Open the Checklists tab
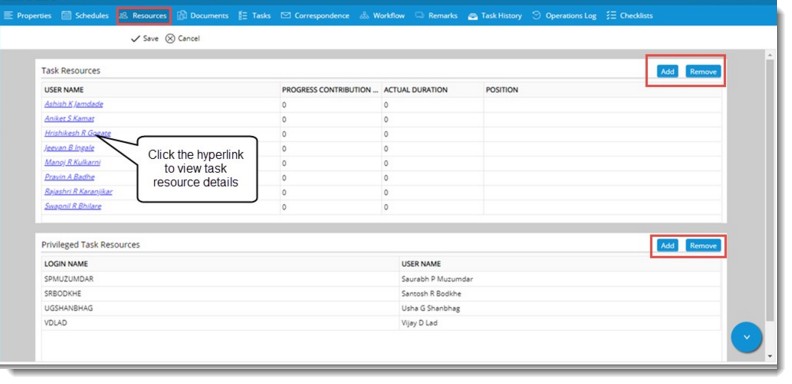This screenshot has width=792, height=384. pyautogui.click(x=630, y=16)
